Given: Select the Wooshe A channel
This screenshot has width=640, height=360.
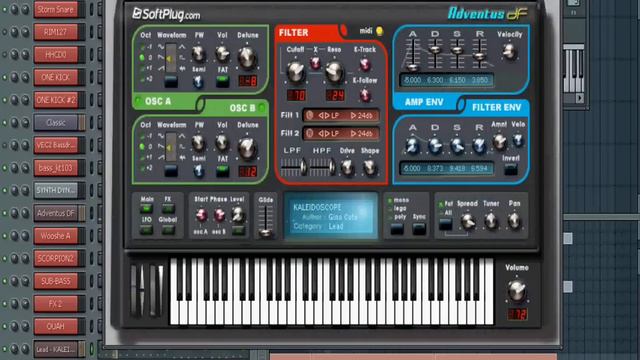Looking at the screenshot, I should [x=56, y=236].
